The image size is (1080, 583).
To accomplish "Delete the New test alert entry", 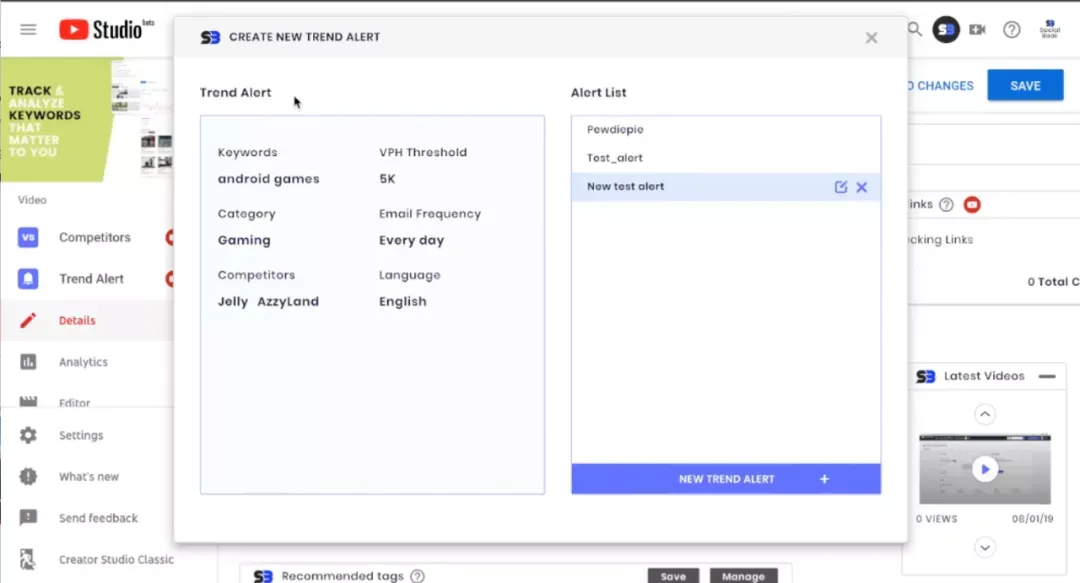I will [862, 187].
